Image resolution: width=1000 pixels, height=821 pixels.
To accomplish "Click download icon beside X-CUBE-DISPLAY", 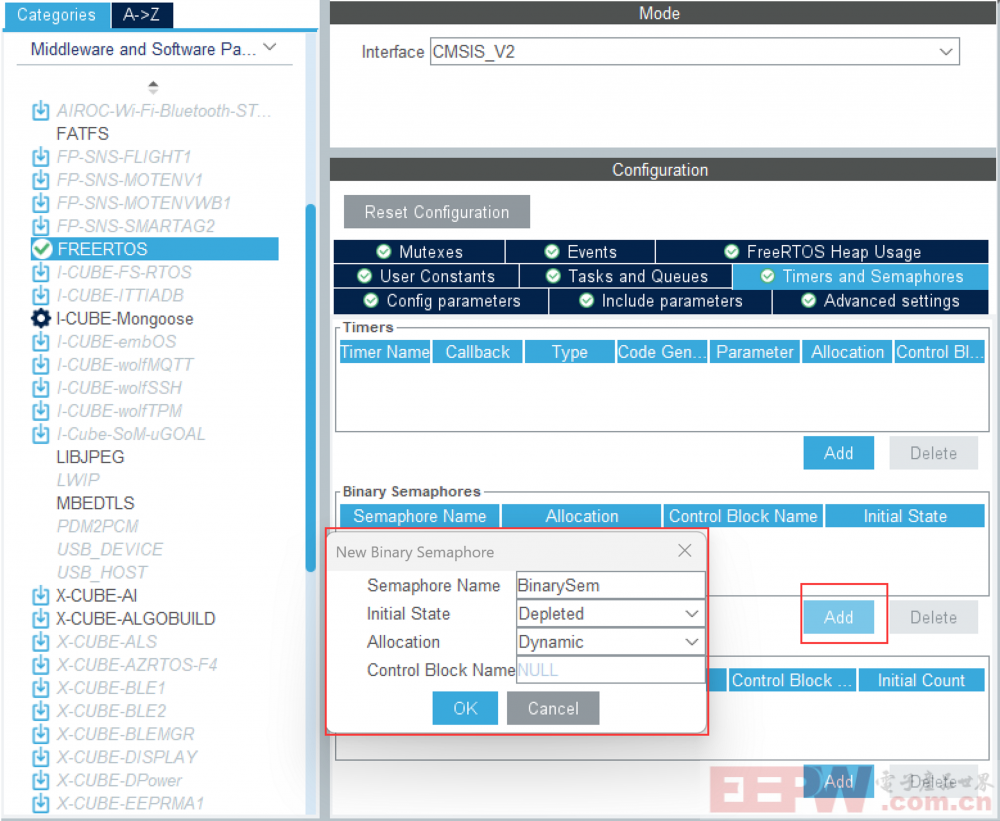I will tap(40, 757).
